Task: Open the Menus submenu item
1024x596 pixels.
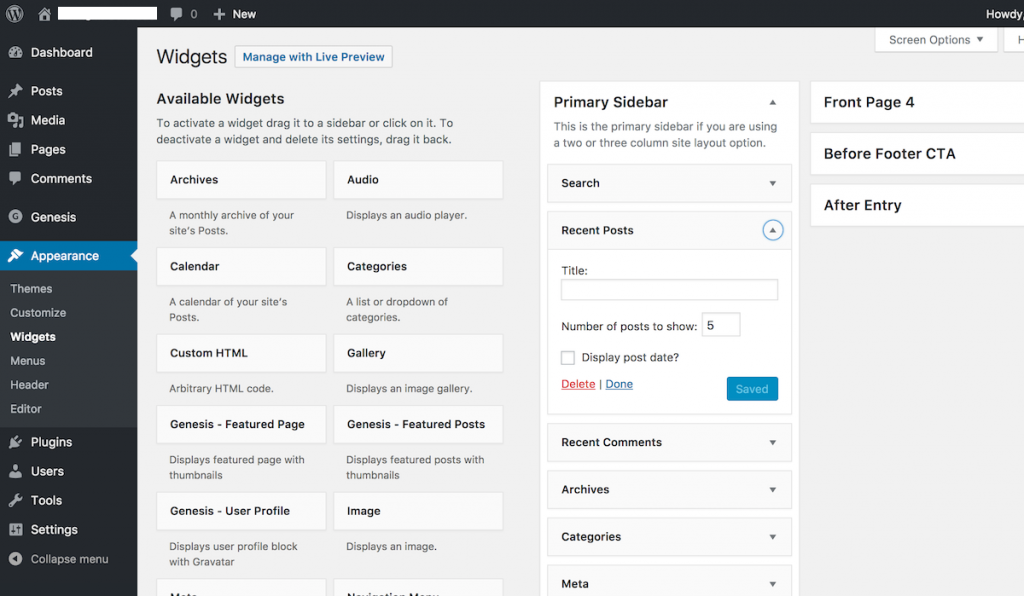Action: 27,361
